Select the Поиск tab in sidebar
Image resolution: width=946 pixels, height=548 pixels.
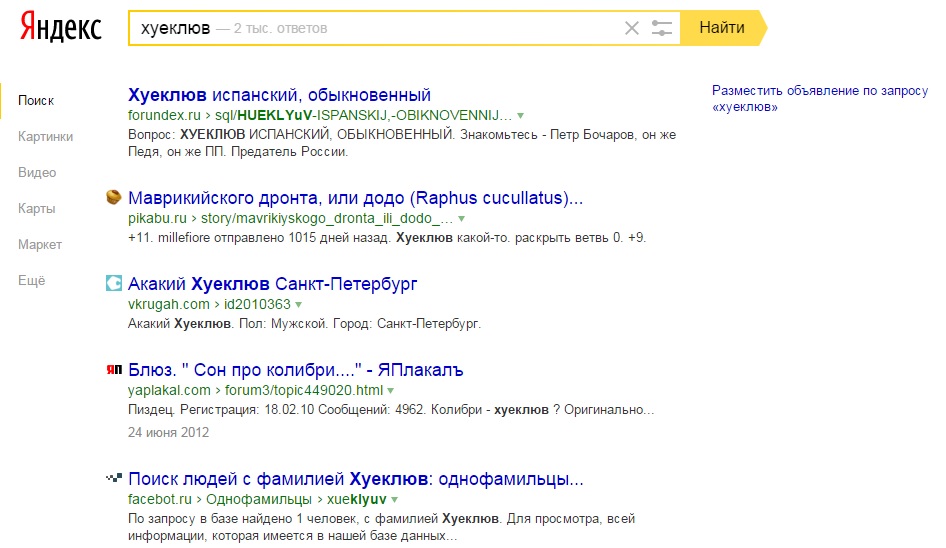coord(36,100)
